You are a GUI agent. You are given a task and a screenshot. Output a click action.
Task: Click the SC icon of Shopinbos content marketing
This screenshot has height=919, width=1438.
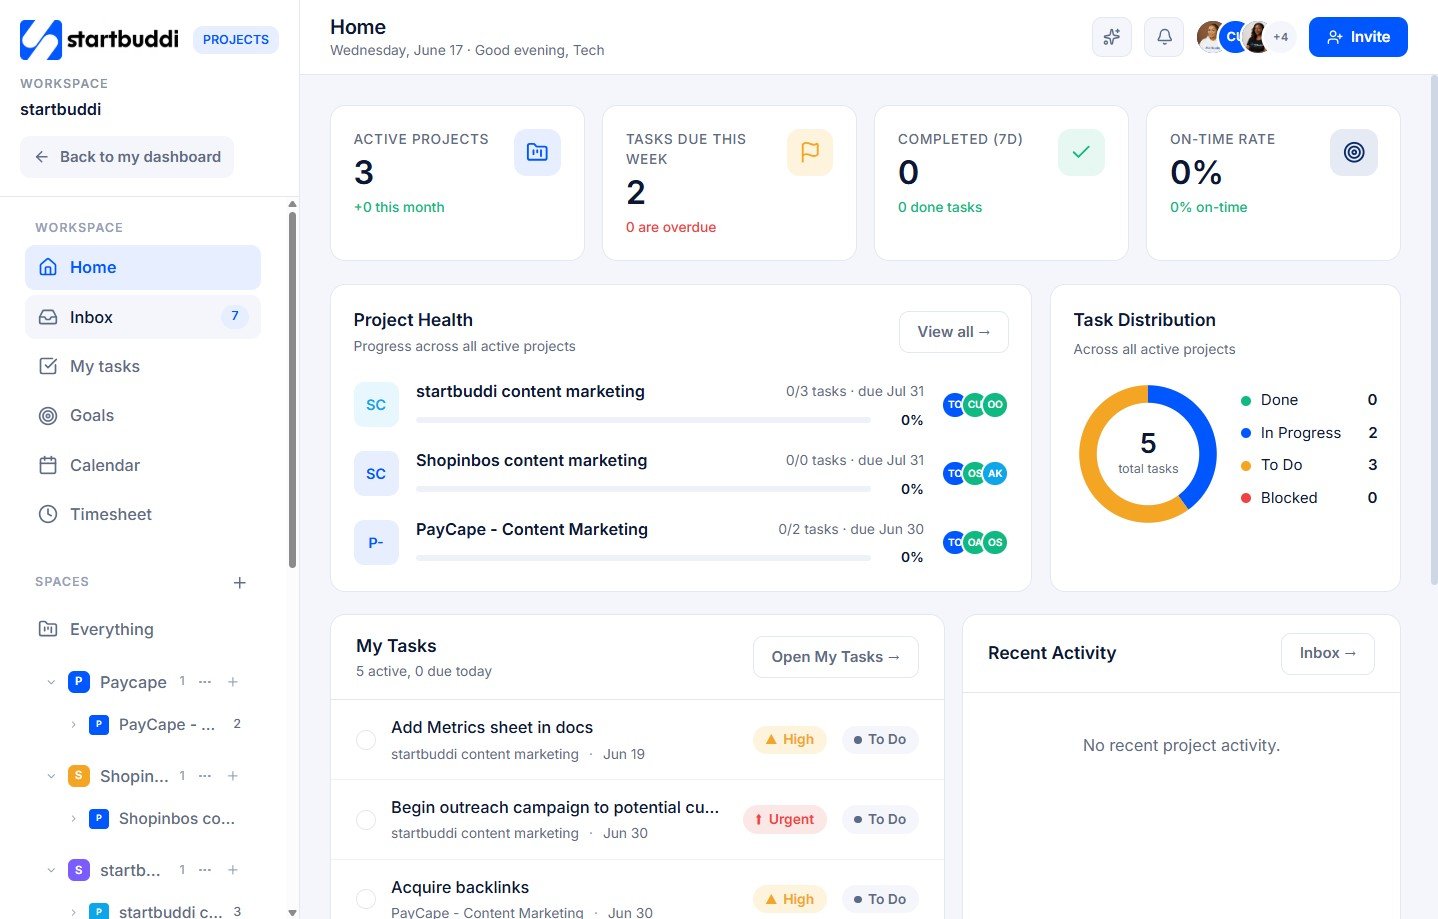pos(376,474)
